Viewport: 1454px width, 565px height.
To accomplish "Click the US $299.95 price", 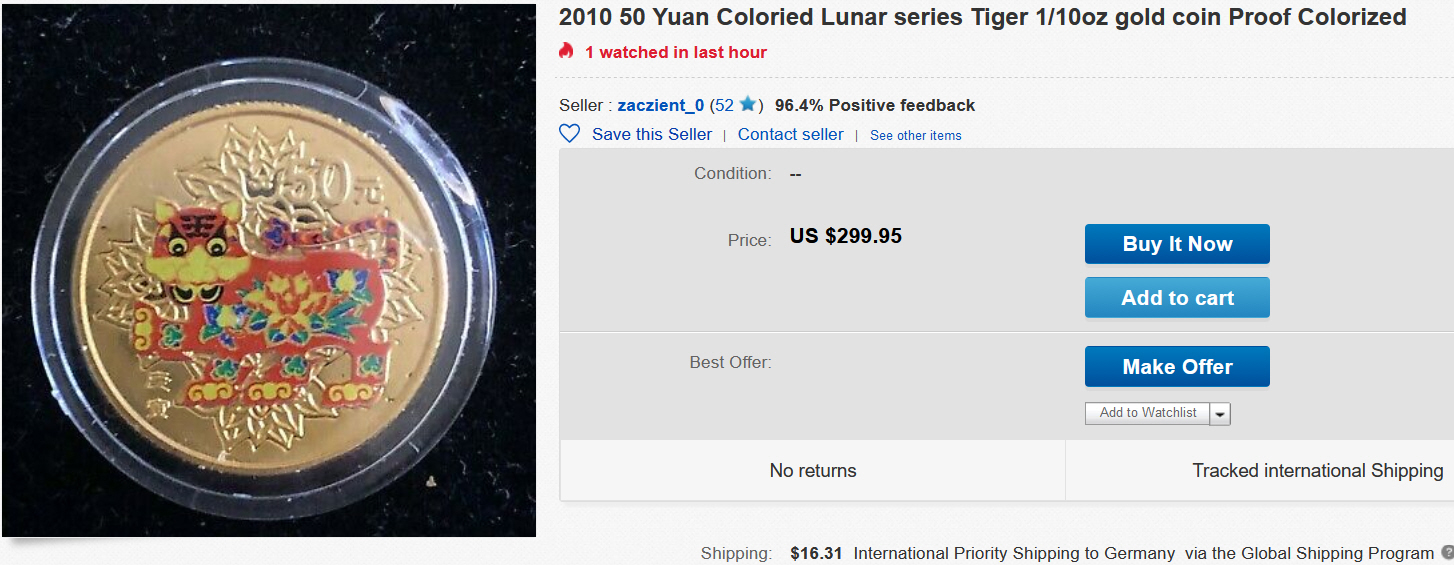I will 845,236.
